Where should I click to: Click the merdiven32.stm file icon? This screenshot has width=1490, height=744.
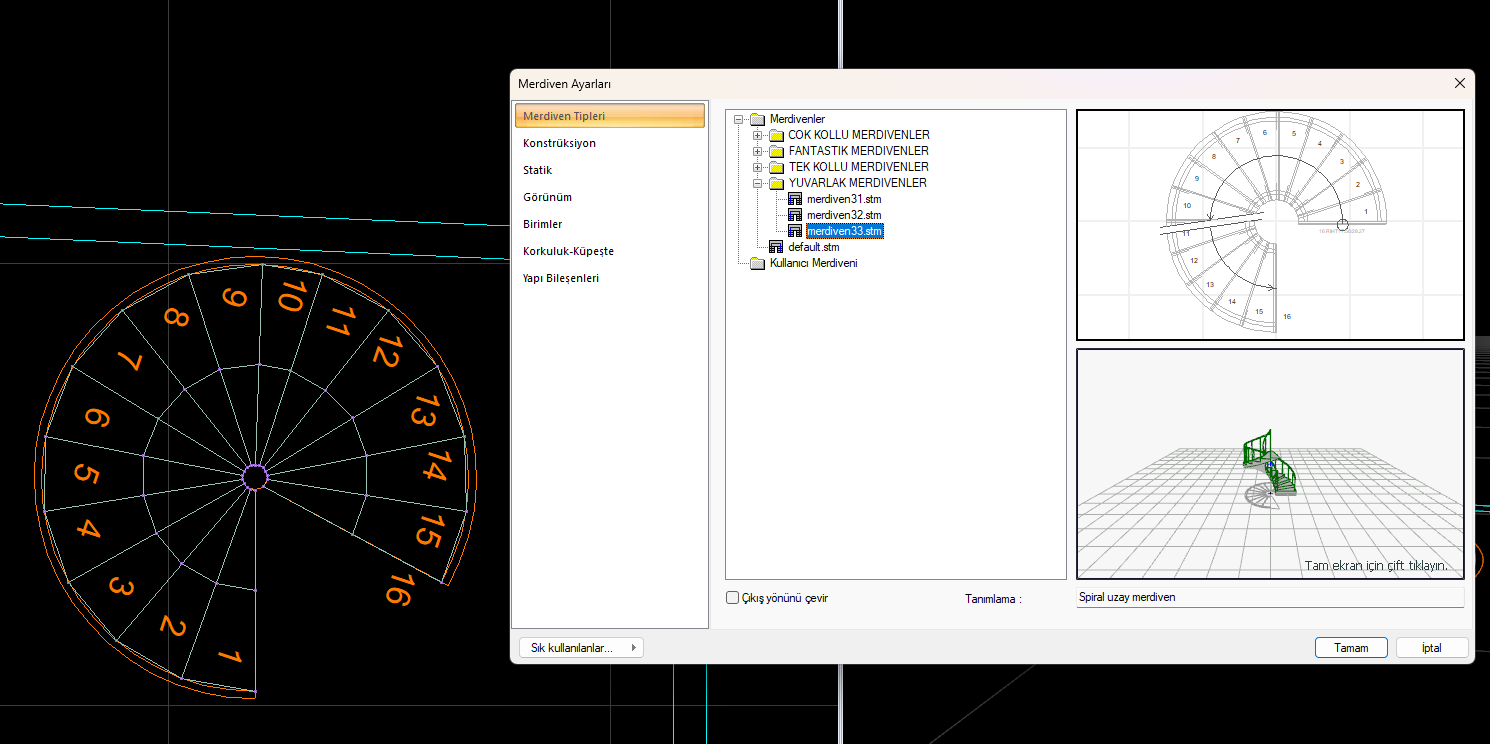pyautogui.click(x=795, y=215)
